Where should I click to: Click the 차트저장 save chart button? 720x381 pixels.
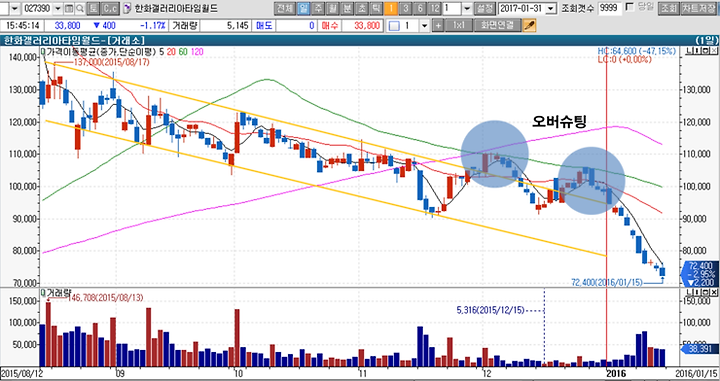point(698,9)
